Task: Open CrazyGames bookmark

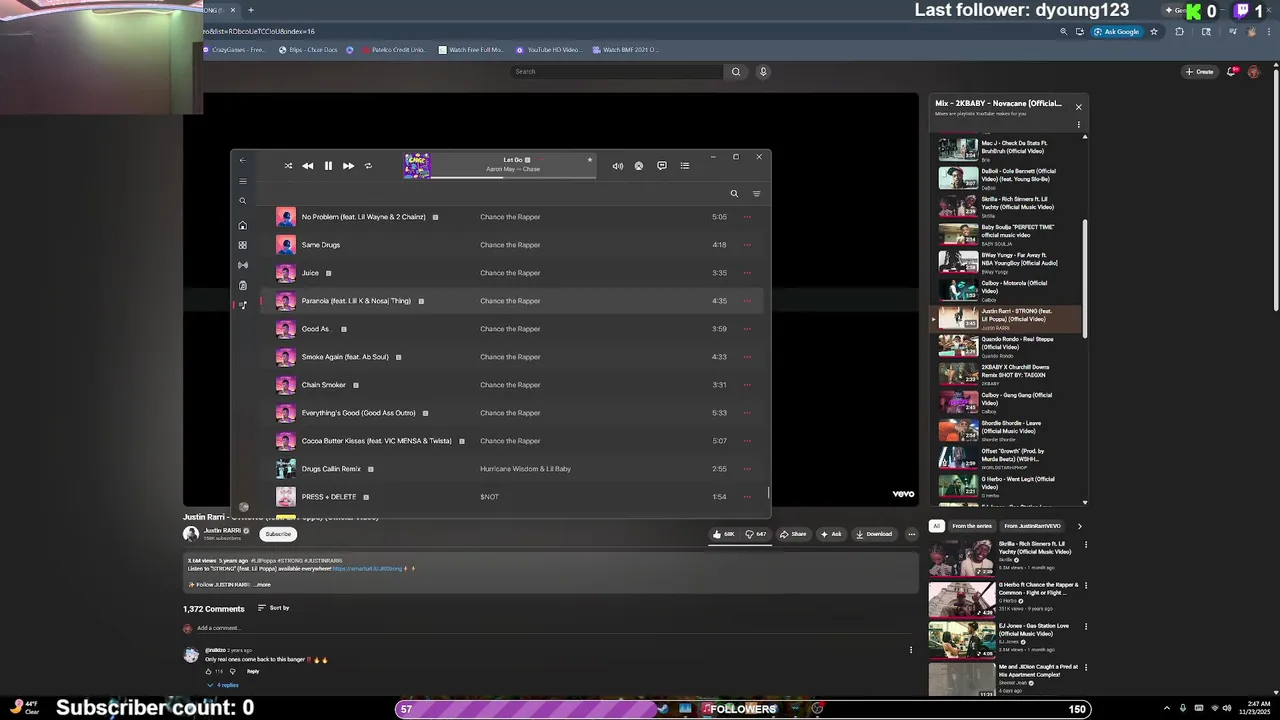Action: (x=235, y=50)
